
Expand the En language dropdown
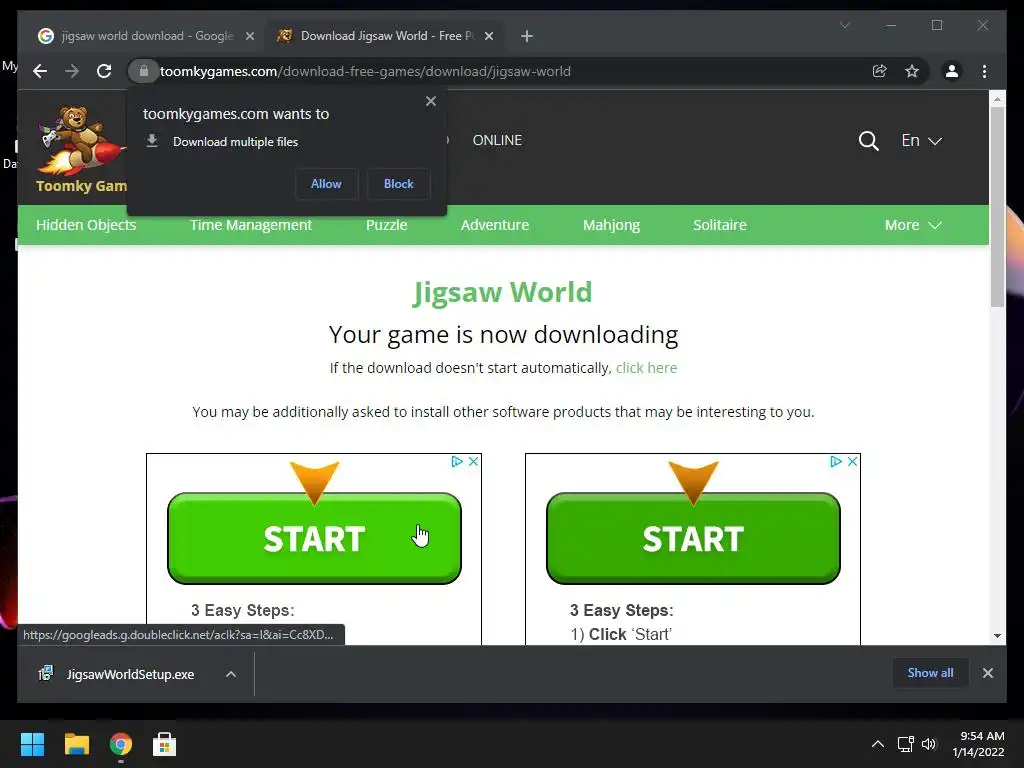[x=921, y=140]
